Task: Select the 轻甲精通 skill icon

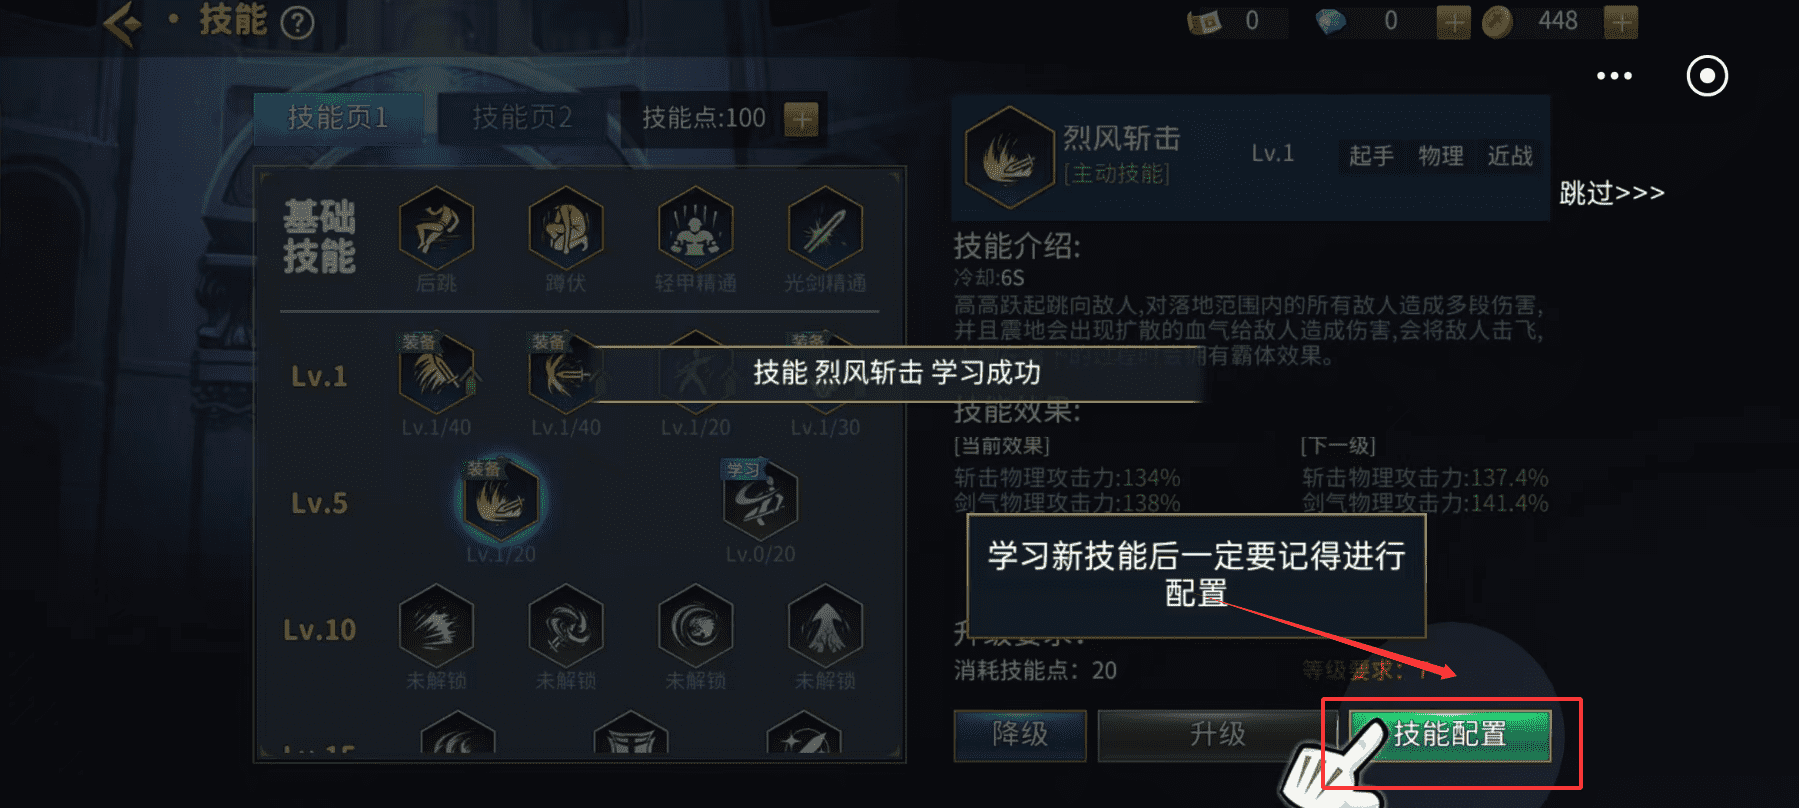Action: pos(696,228)
